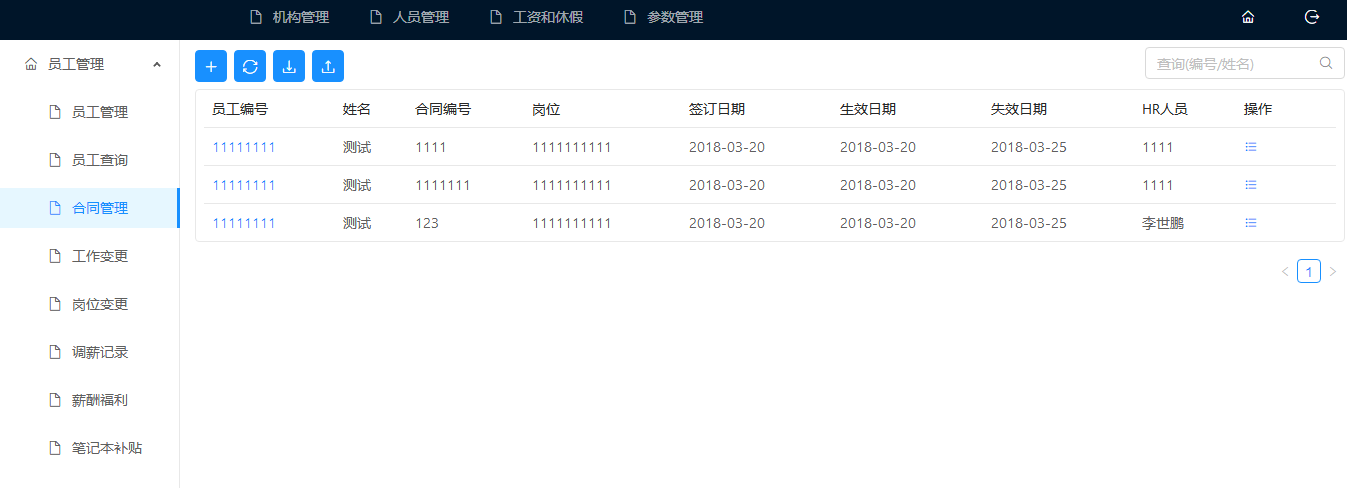The height and width of the screenshot is (488, 1347).
Task: Click next page arrow in pagination
Action: coord(1332,271)
